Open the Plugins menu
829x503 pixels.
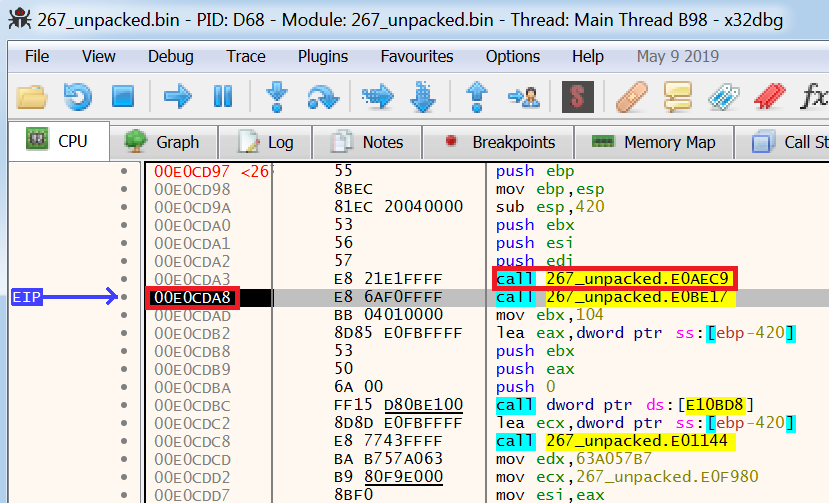click(323, 57)
